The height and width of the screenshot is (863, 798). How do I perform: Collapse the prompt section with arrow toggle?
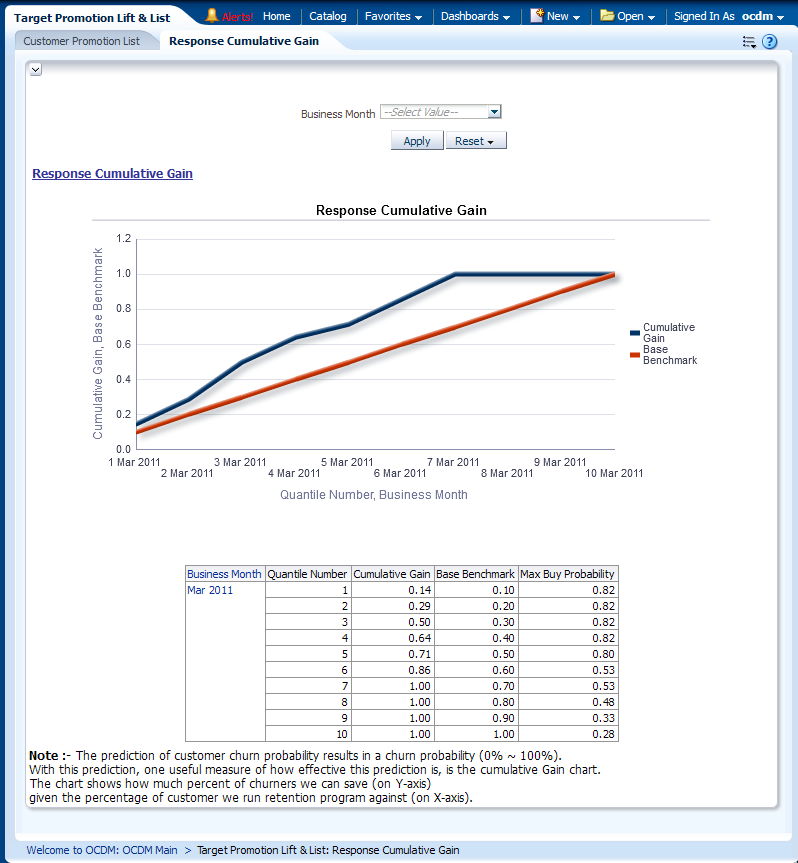(x=35, y=69)
